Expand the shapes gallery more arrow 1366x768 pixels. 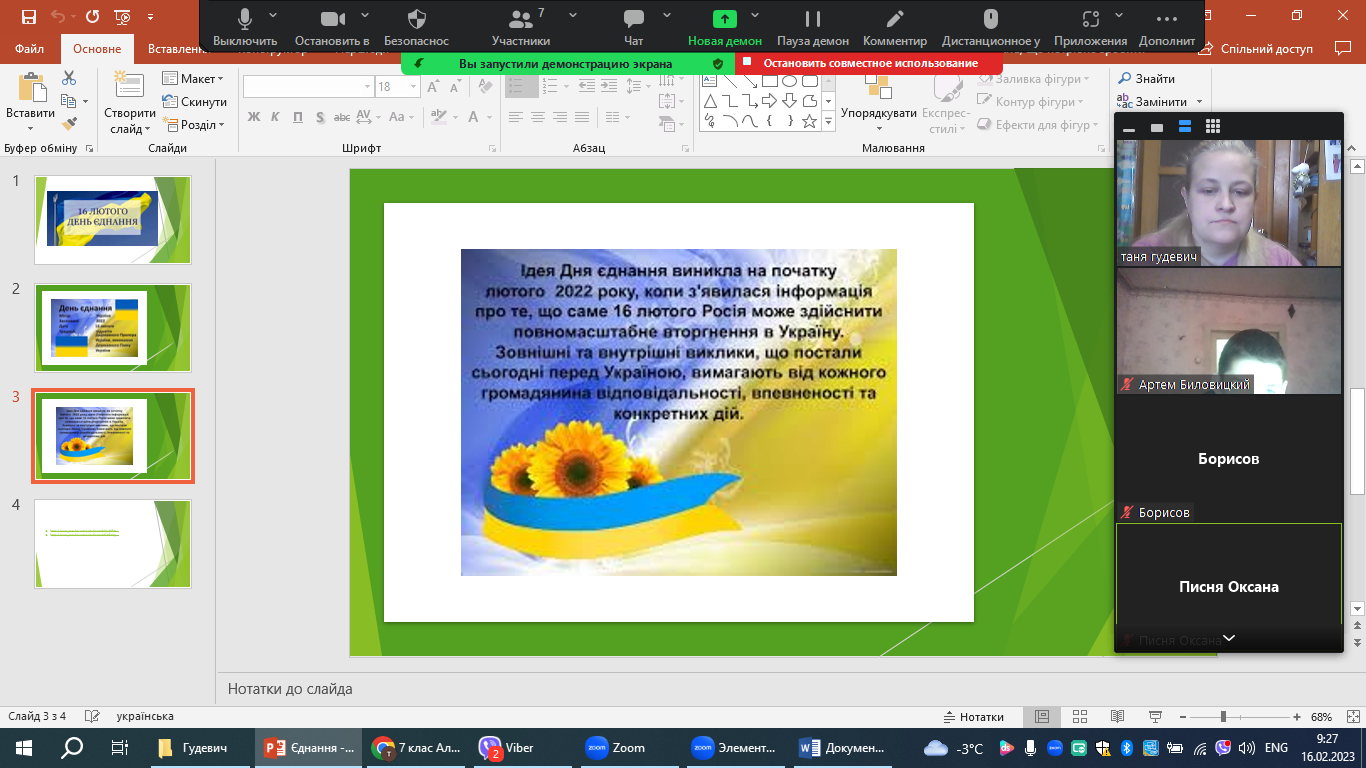coord(828,121)
